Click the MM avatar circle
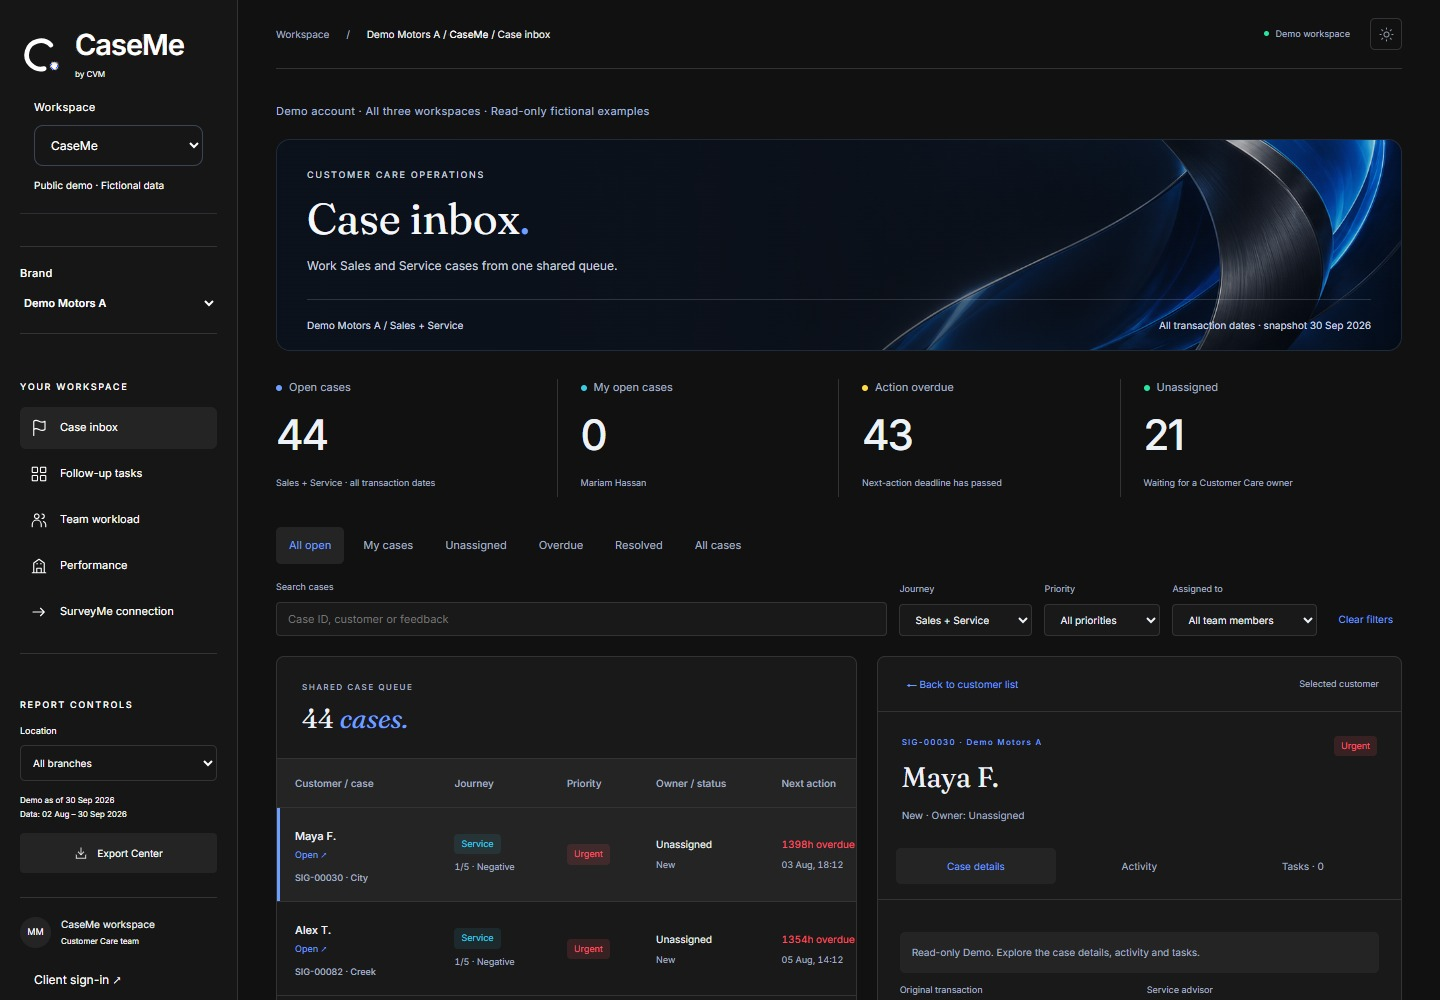Viewport: 1440px width, 1000px height. (35, 932)
